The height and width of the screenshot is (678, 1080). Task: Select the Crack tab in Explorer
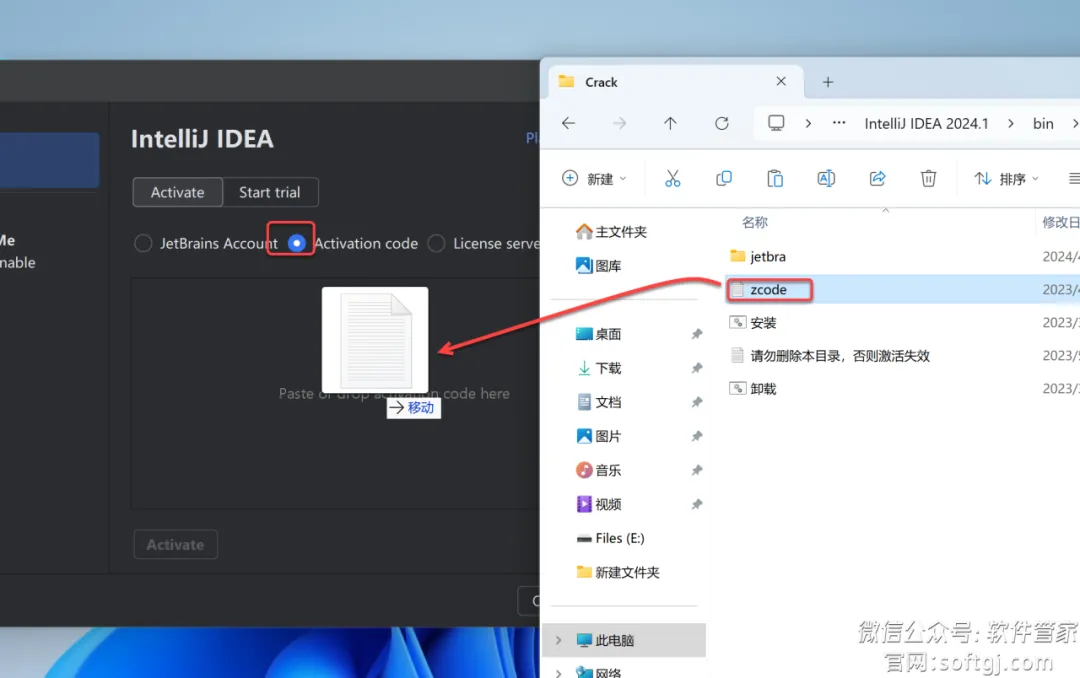click(x=676, y=82)
